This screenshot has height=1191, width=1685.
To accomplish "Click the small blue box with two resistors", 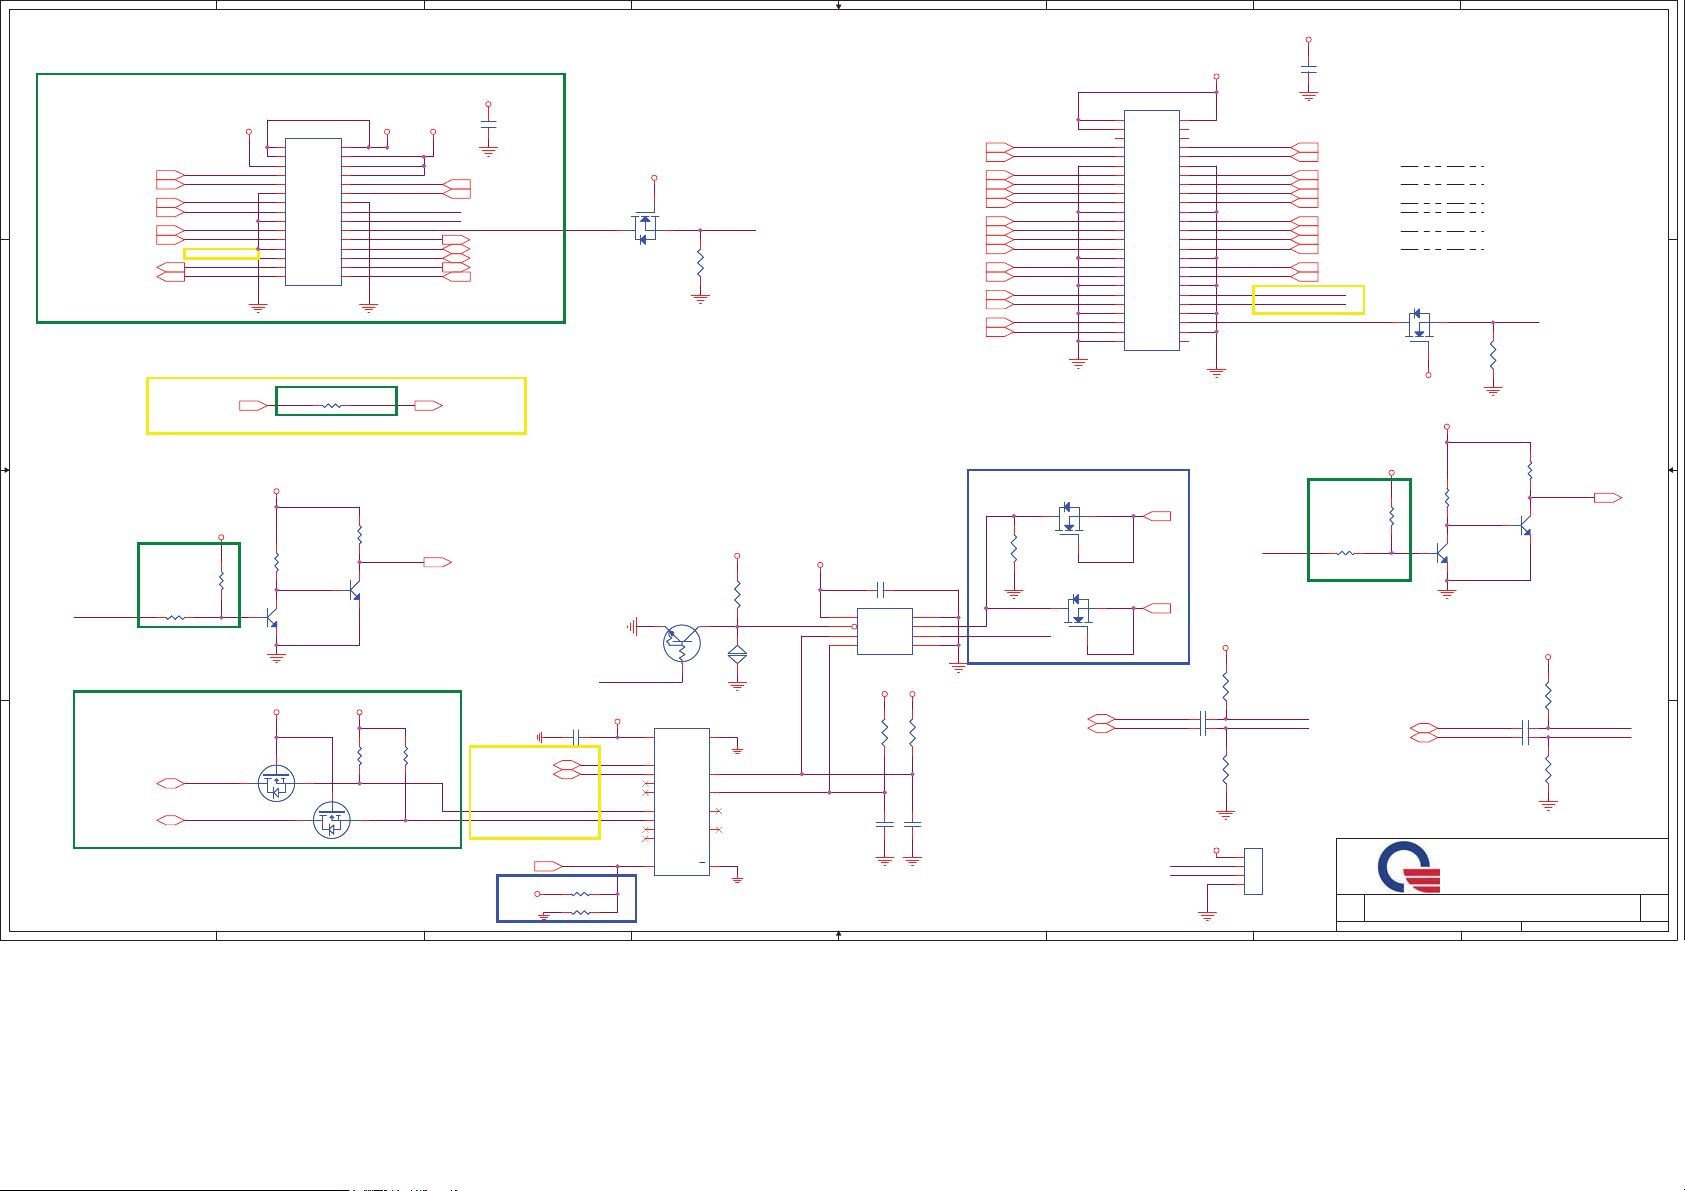I will 566,898.
